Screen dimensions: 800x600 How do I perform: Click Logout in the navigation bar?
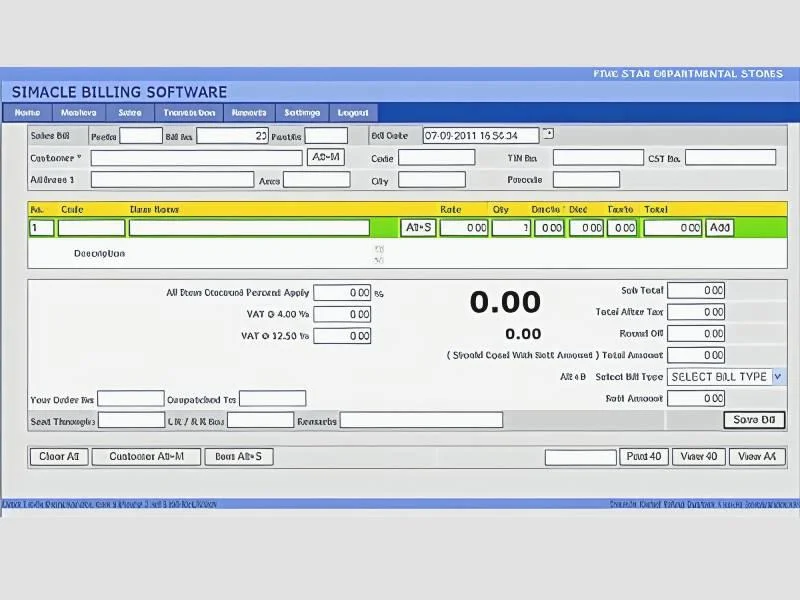353,113
